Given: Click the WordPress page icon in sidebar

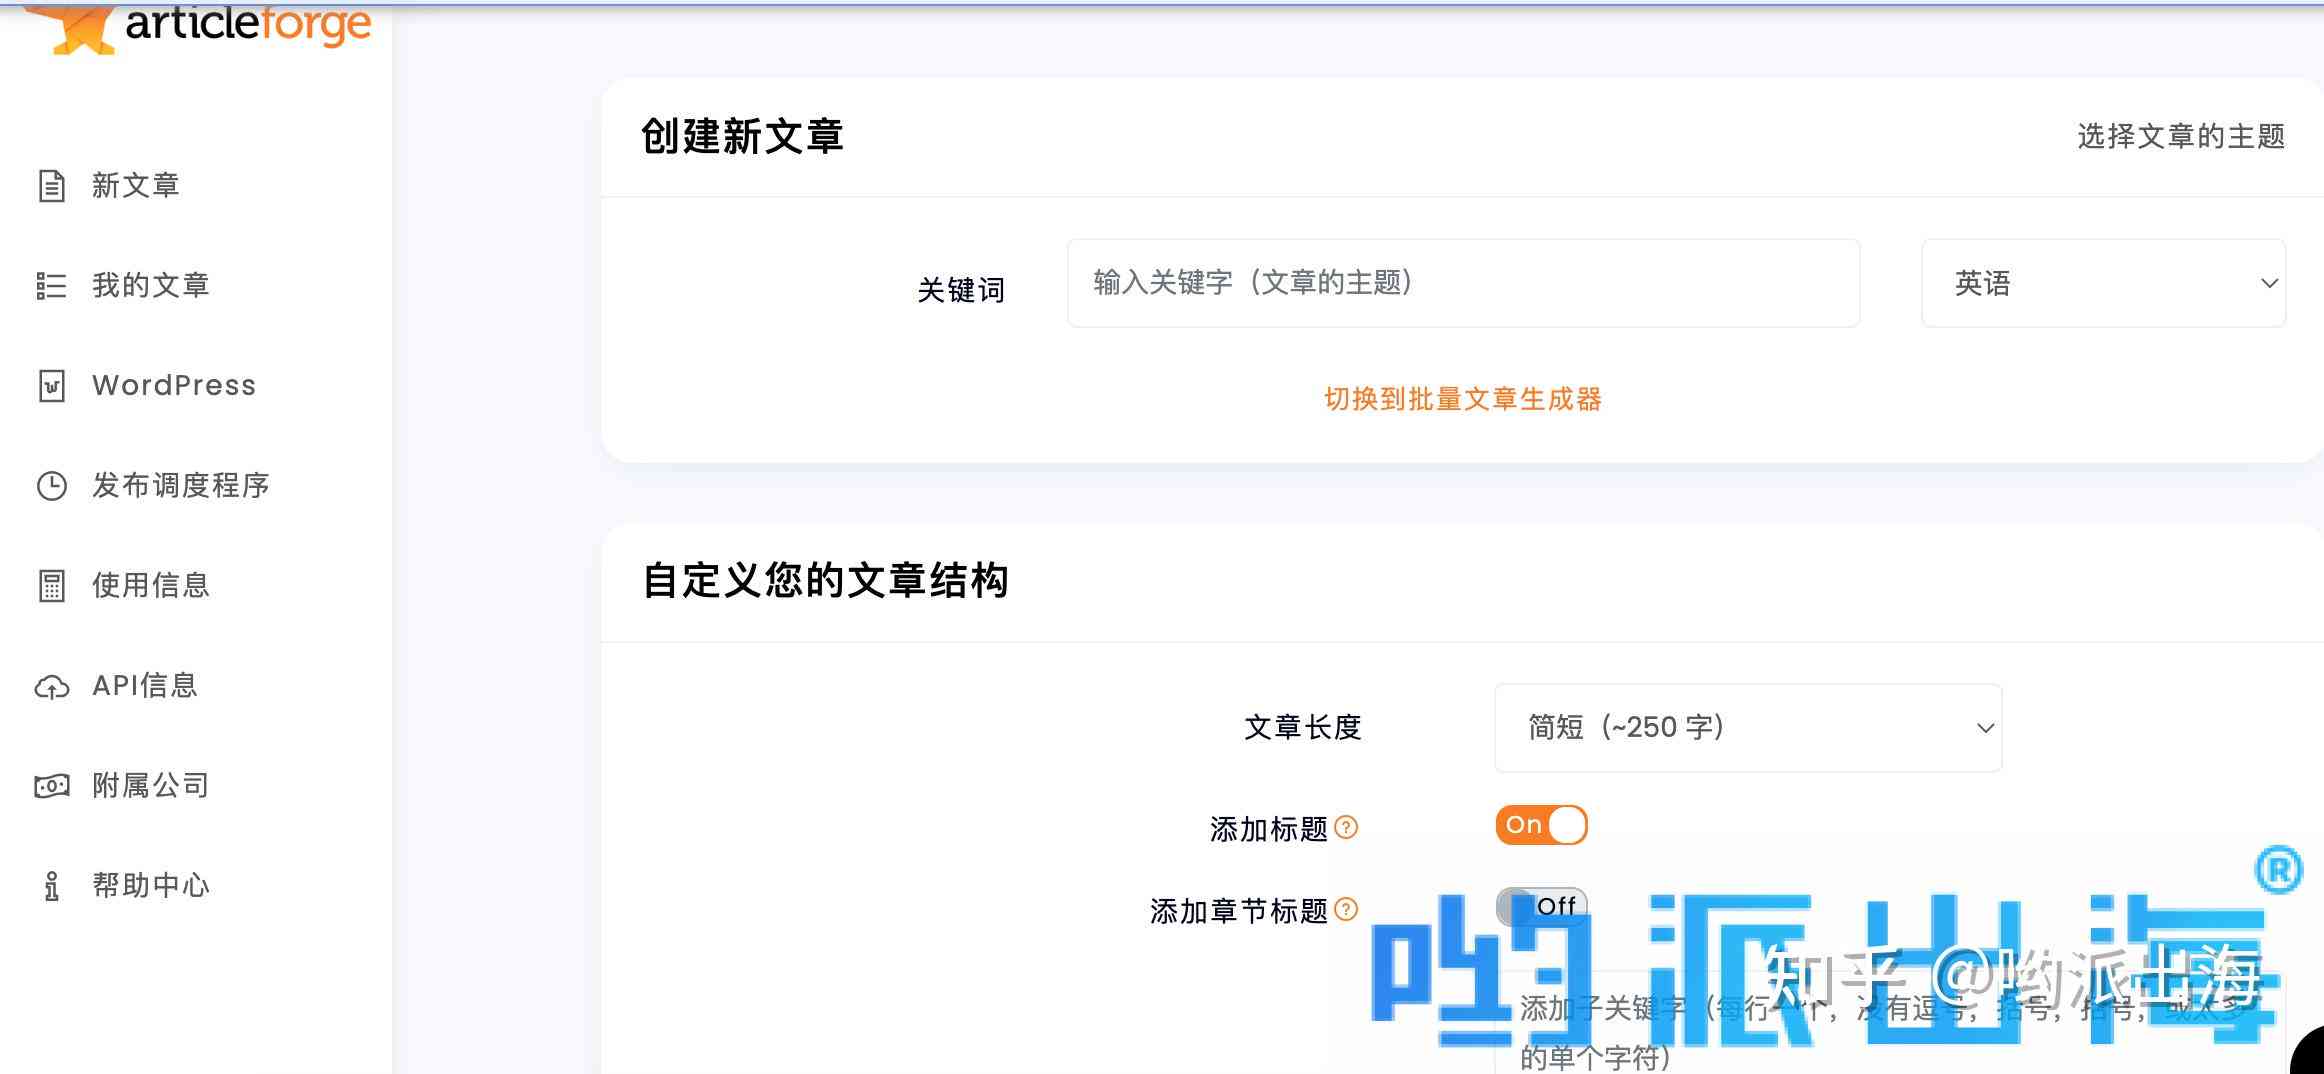Looking at the screenshot, I should (51, 386).
